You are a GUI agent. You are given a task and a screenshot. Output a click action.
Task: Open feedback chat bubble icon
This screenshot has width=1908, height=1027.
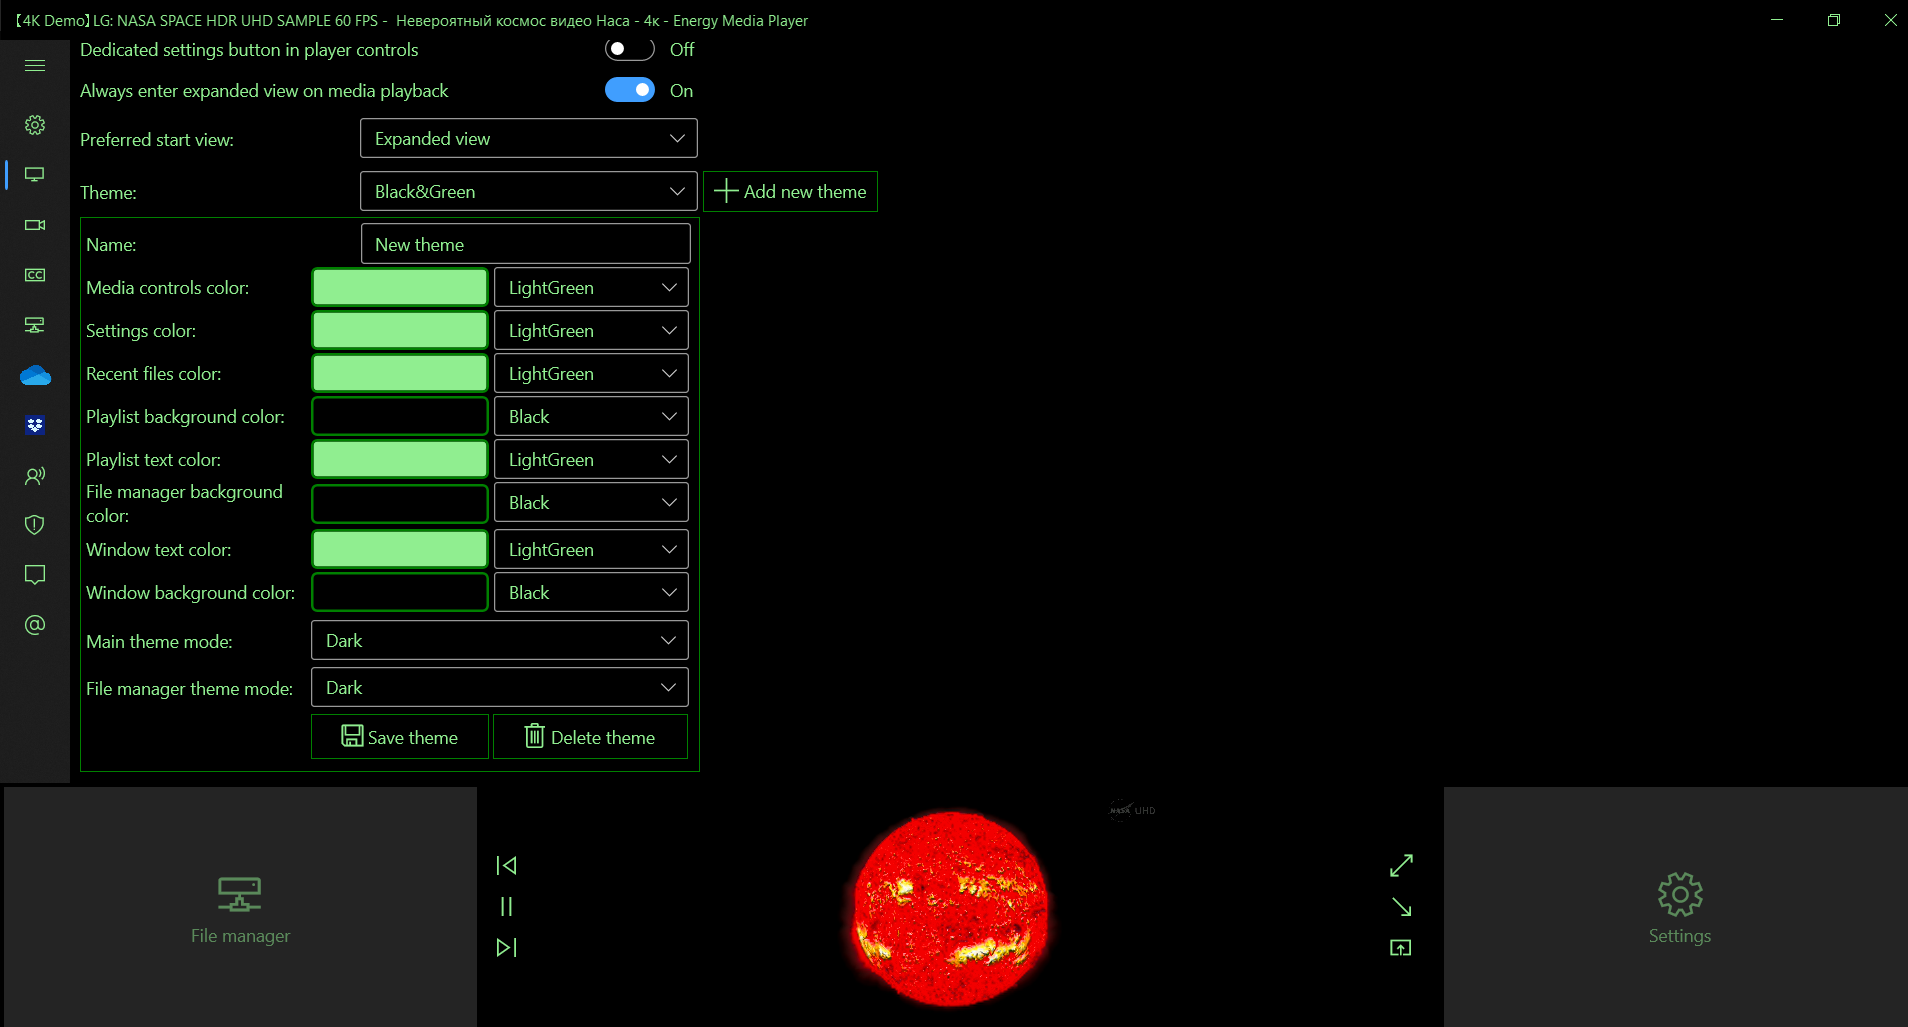35,575
